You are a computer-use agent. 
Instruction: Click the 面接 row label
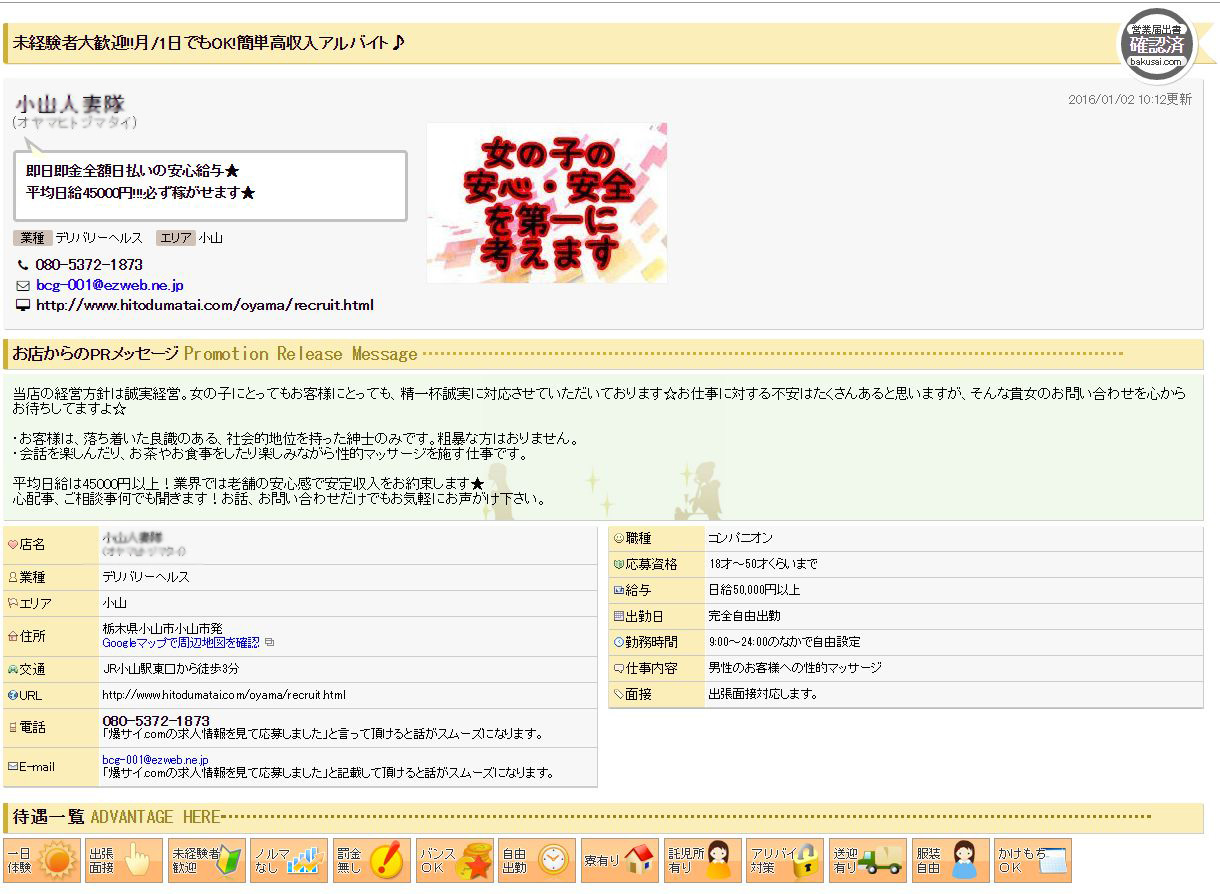coord(639,694)
